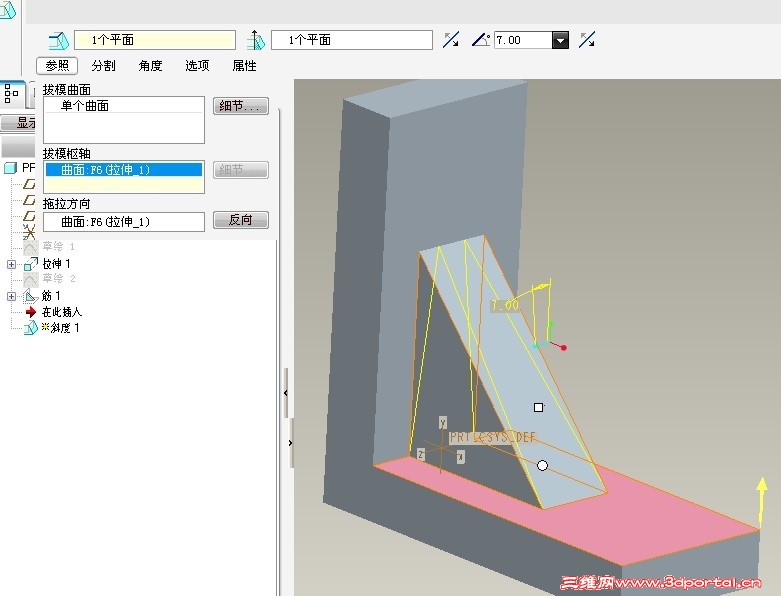Select 拉伸 1 in model tree
The width and height of the screenshot is (781, 596).
click(56, 263)
